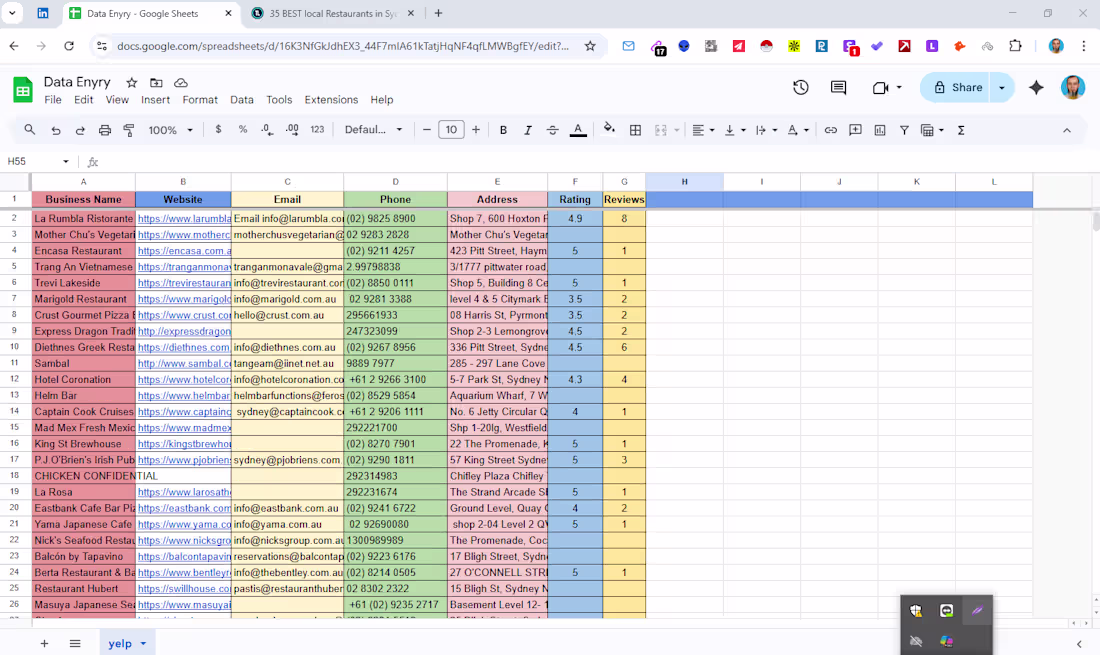Open the Insert link tool

[832, 130]
